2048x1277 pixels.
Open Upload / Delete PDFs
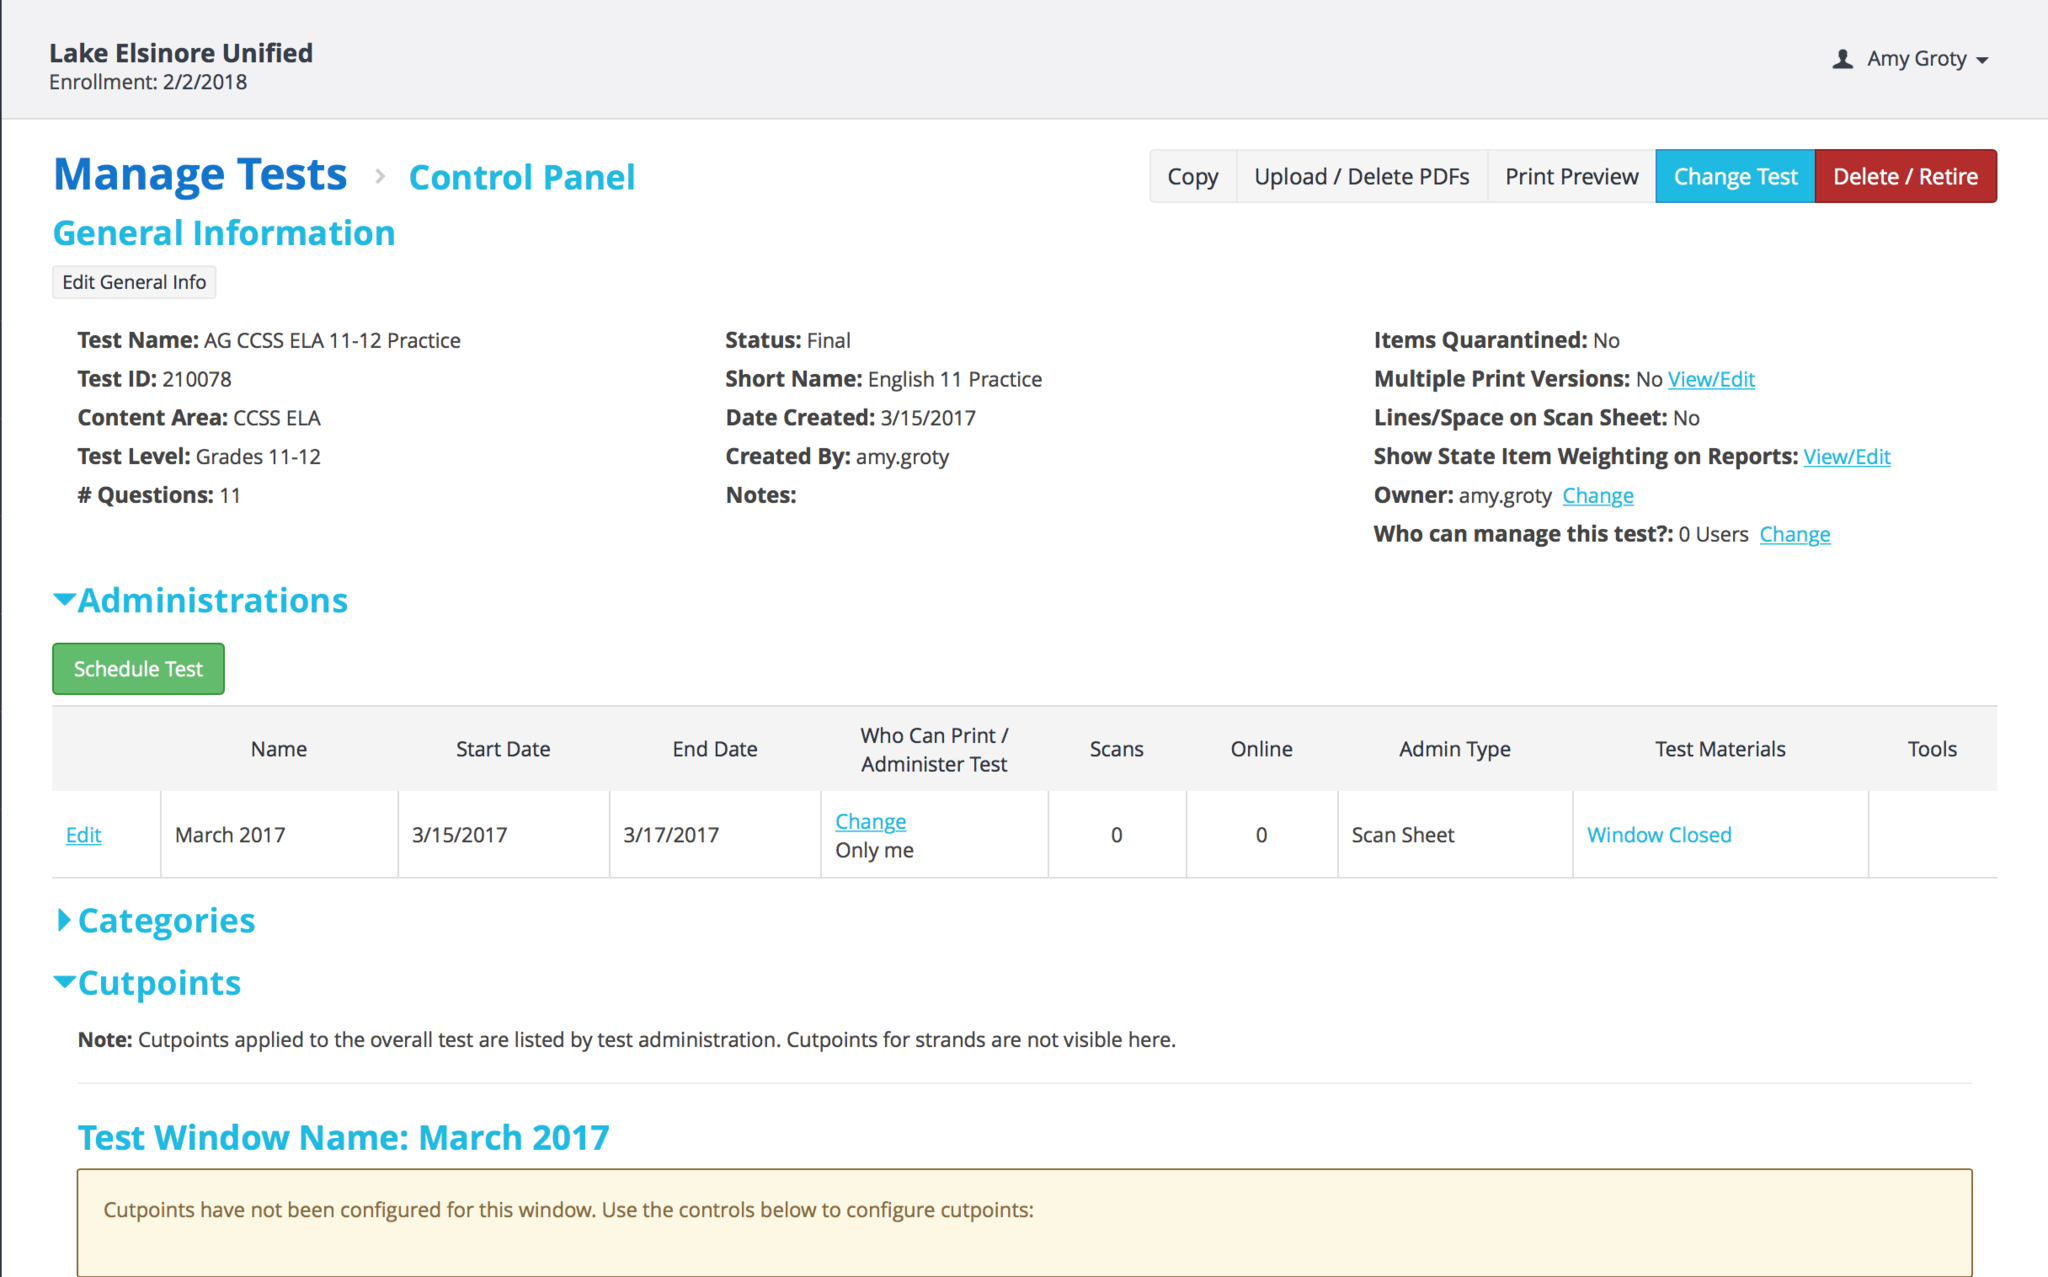(1361, 177)
